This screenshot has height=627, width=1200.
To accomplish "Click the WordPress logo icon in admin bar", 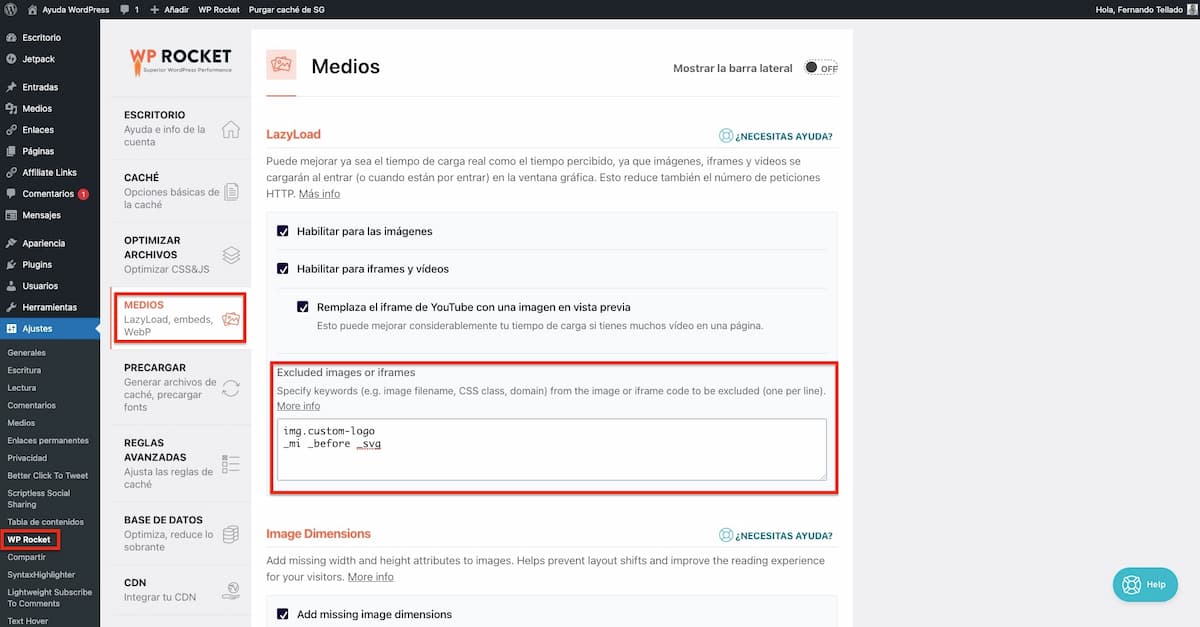I will point(10,9).
